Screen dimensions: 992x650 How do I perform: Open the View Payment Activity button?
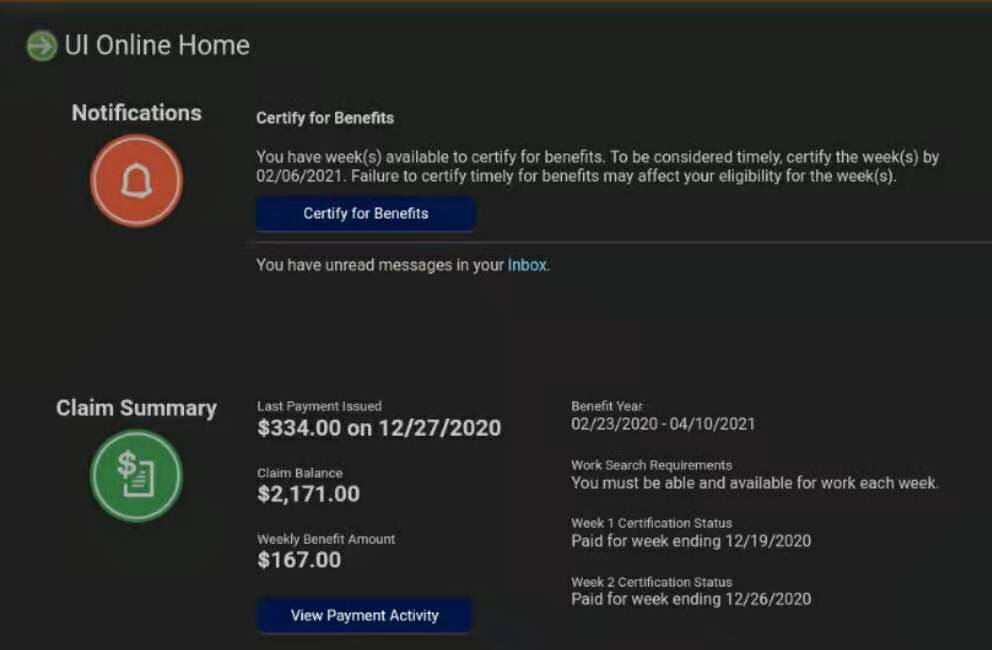(364, 615)
